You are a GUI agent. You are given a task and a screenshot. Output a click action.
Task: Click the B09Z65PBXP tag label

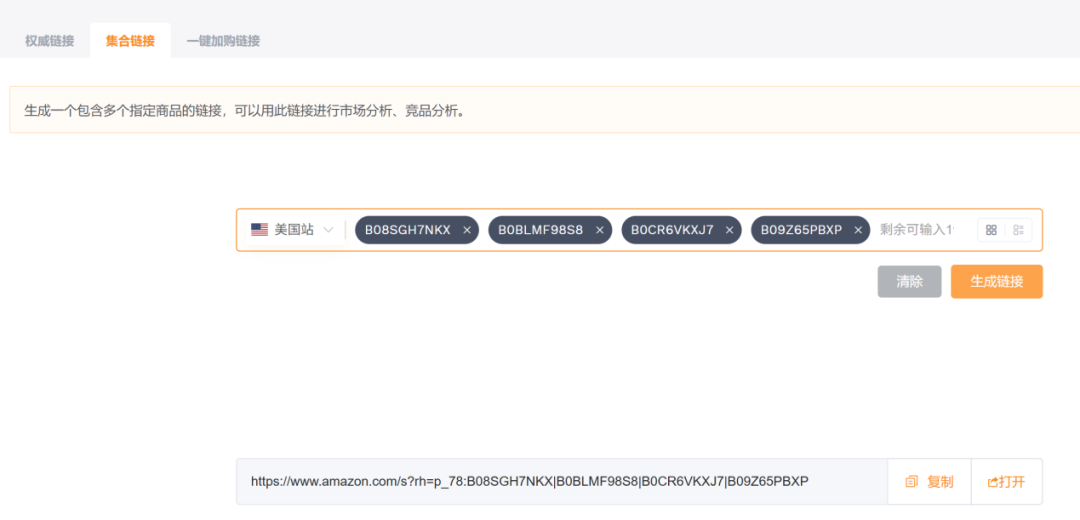(801, 230)
